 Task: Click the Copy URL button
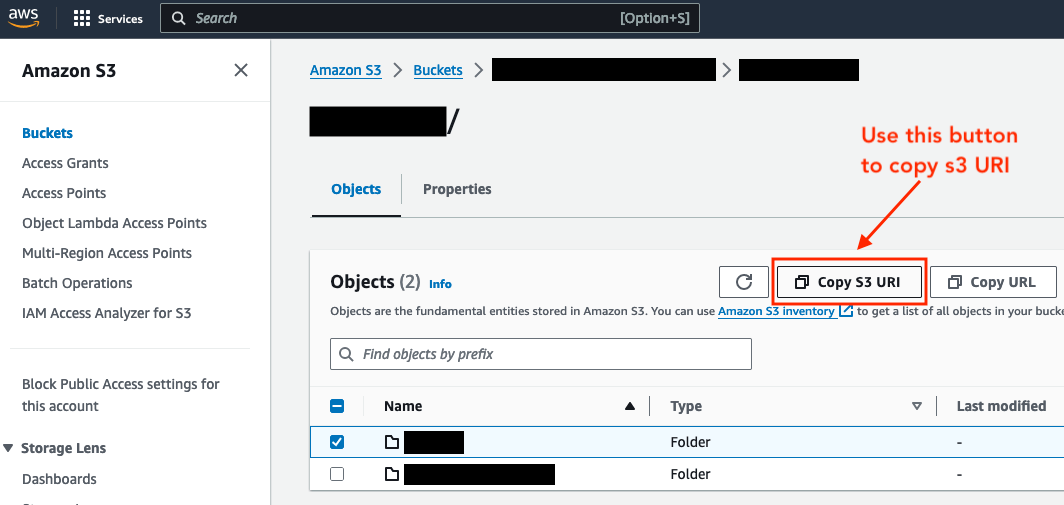click(x=993, y=282)
